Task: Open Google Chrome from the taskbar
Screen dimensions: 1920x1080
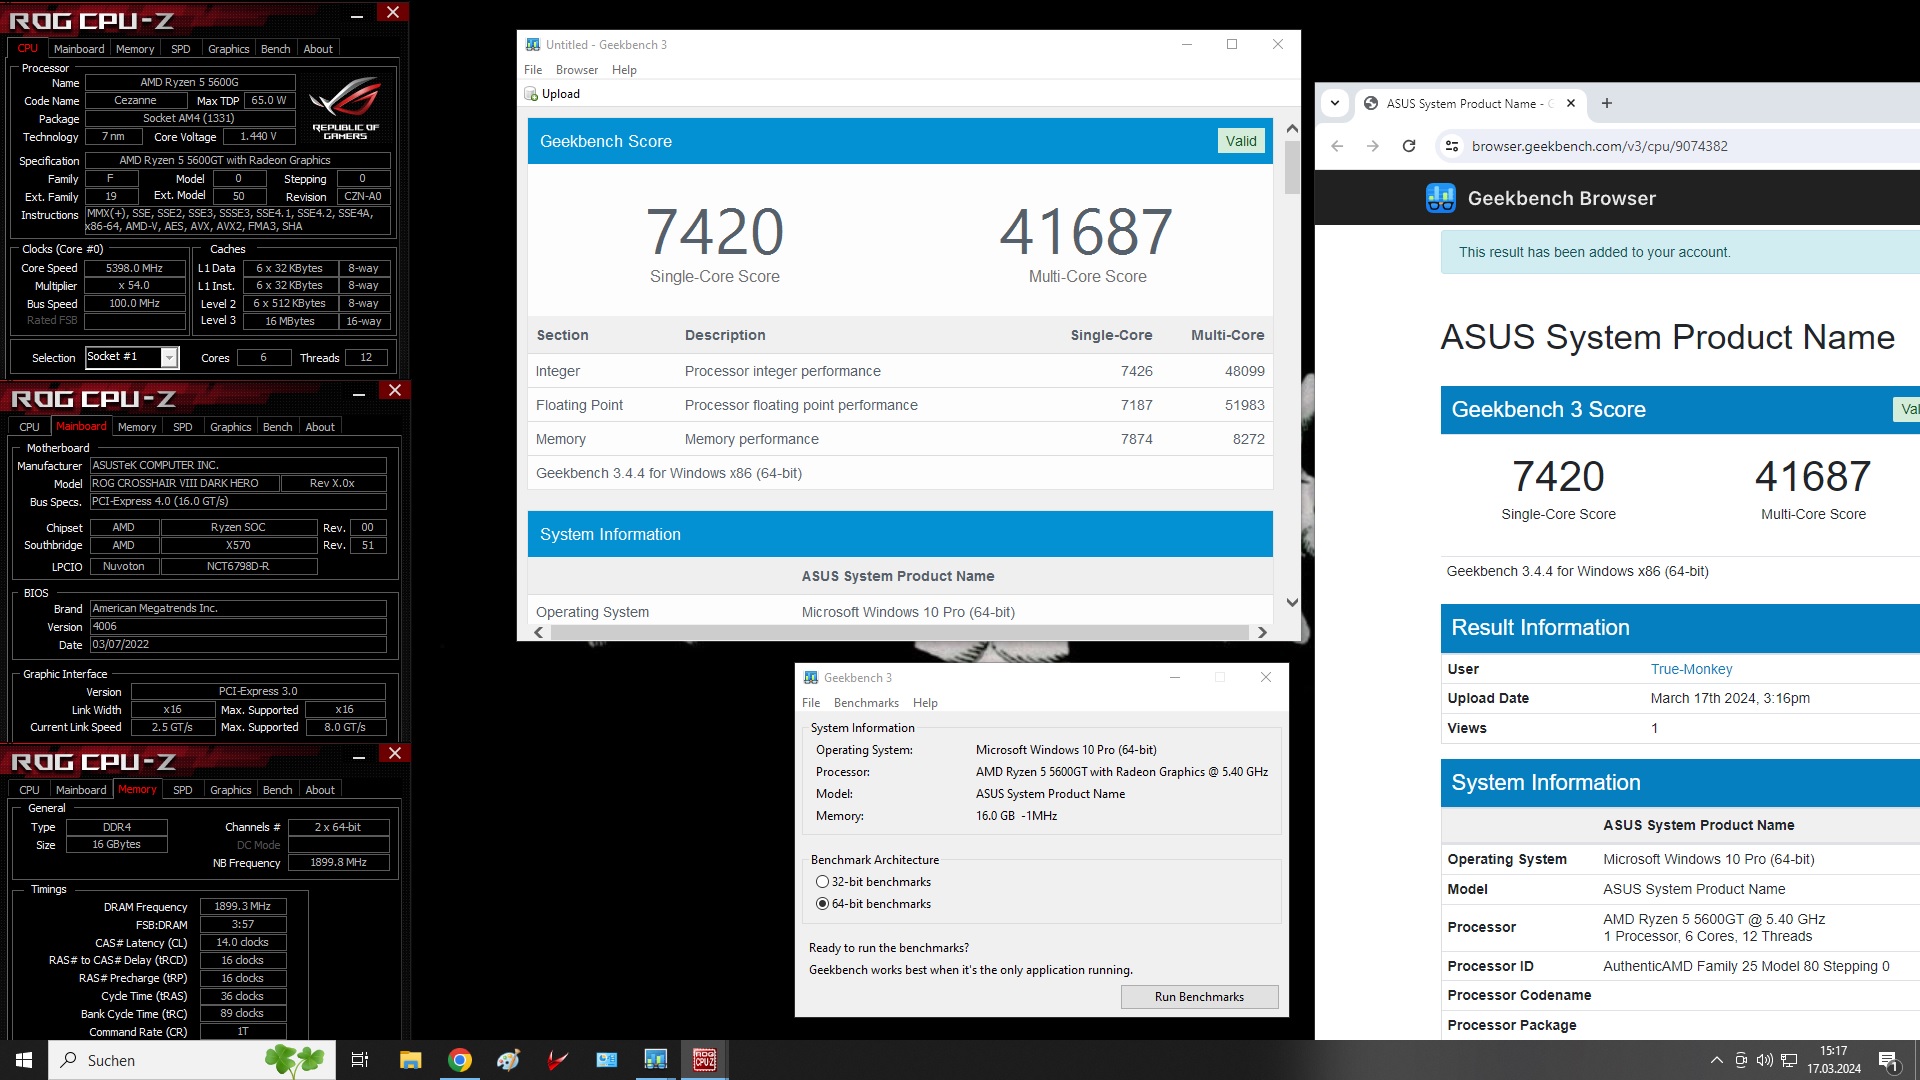Action: (459, 1060)
